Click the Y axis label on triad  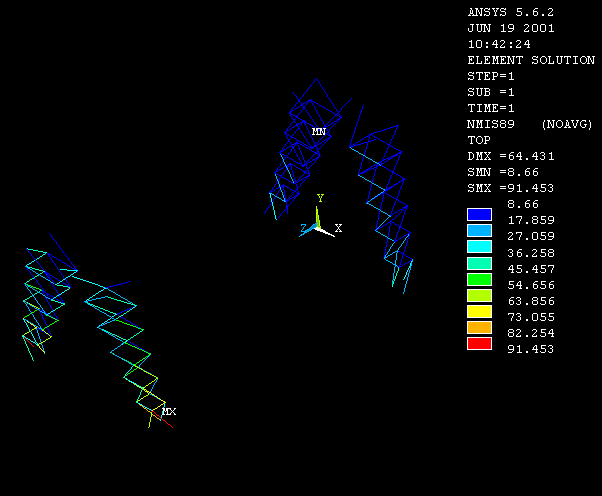coord(320,199)
